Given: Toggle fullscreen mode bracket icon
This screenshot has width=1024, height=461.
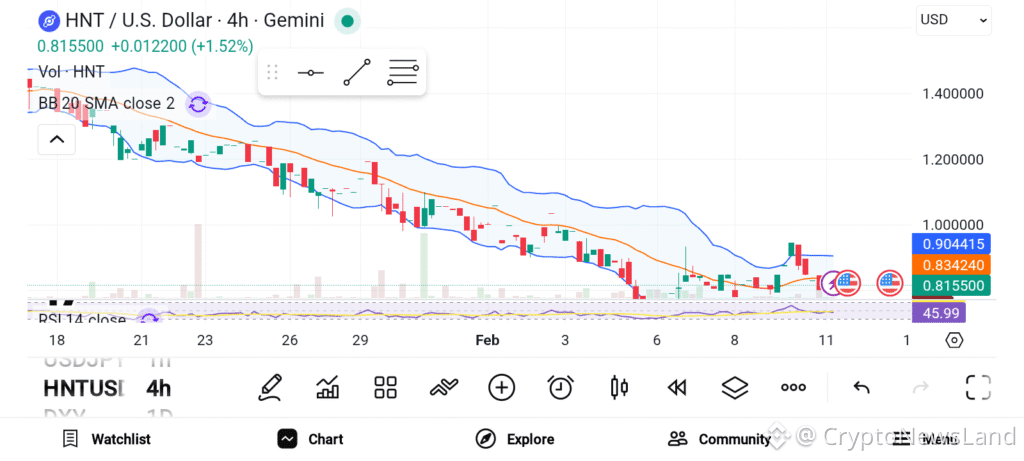Looking at the screenshot, I should pyautogui.click(x=978, y=387).
